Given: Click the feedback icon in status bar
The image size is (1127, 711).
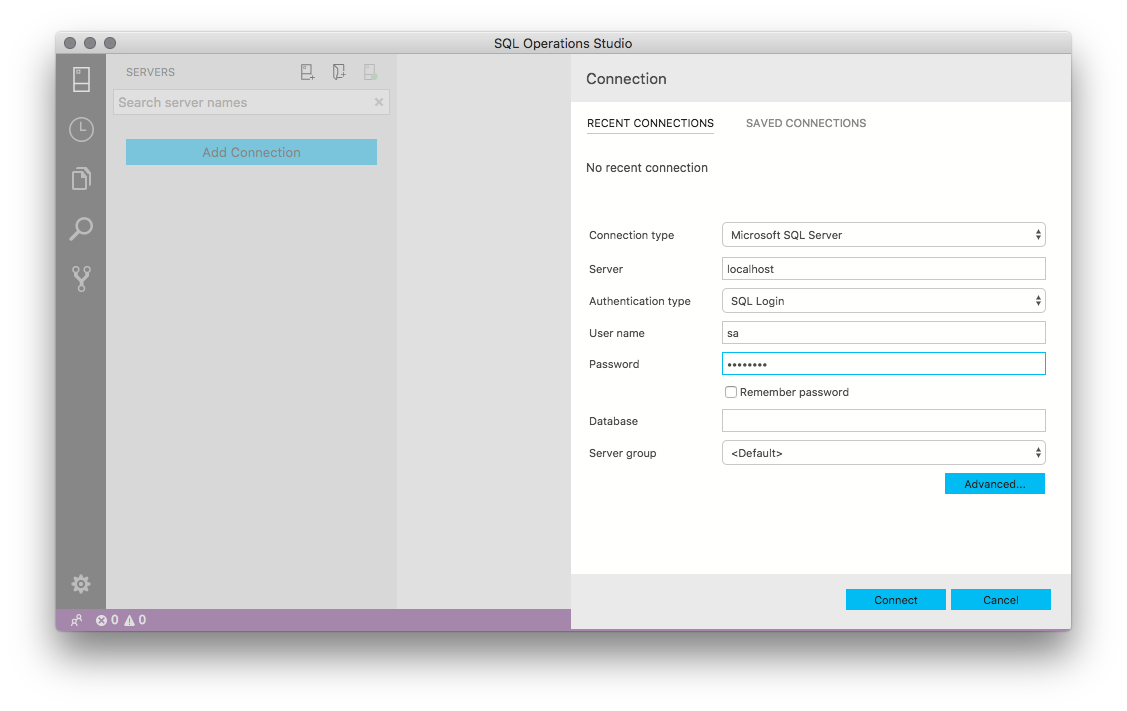Looking at the screenshot, I should pos(76,620).
